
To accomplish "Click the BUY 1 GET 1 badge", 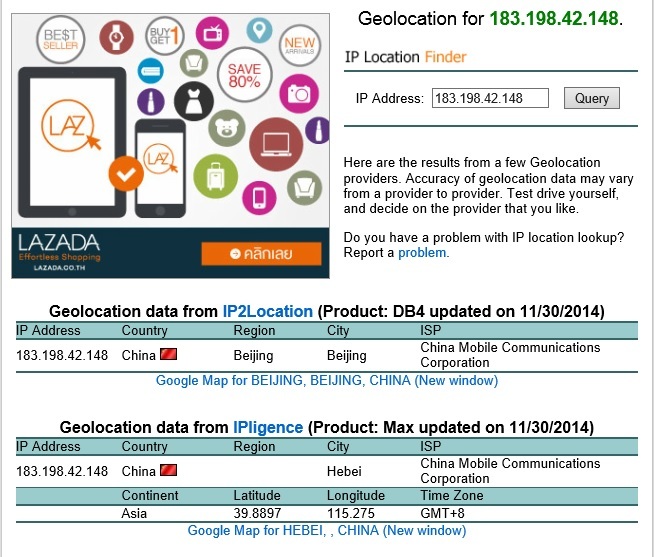I will point(164,36).
